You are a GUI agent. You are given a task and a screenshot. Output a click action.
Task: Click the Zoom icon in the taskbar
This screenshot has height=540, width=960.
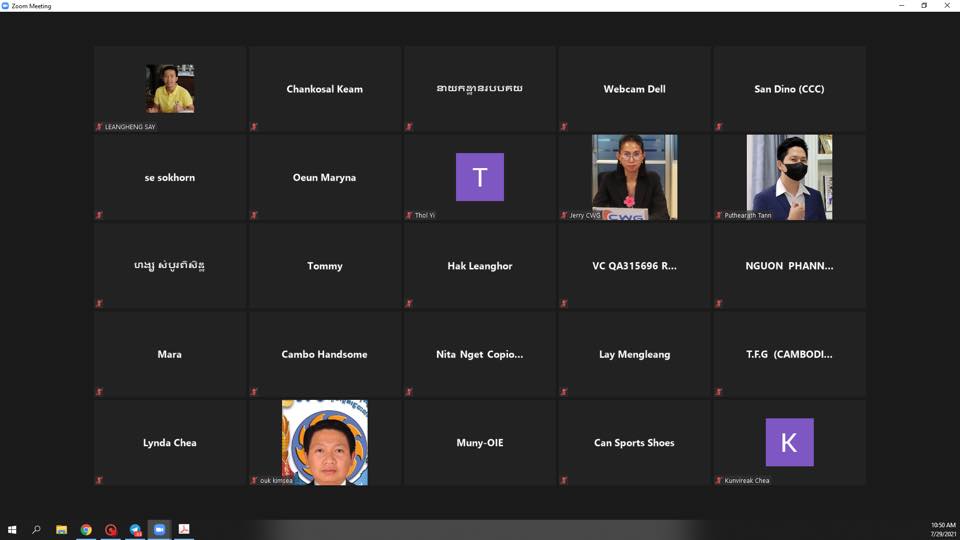click(159, 529)
